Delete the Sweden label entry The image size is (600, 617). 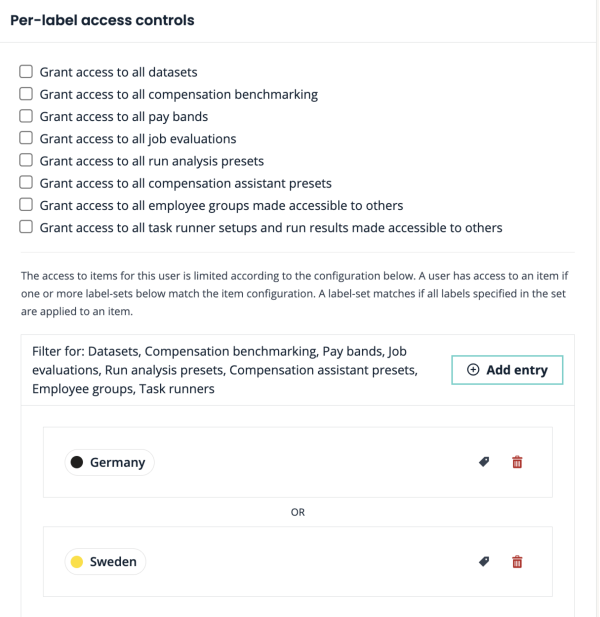pos(517,562)
